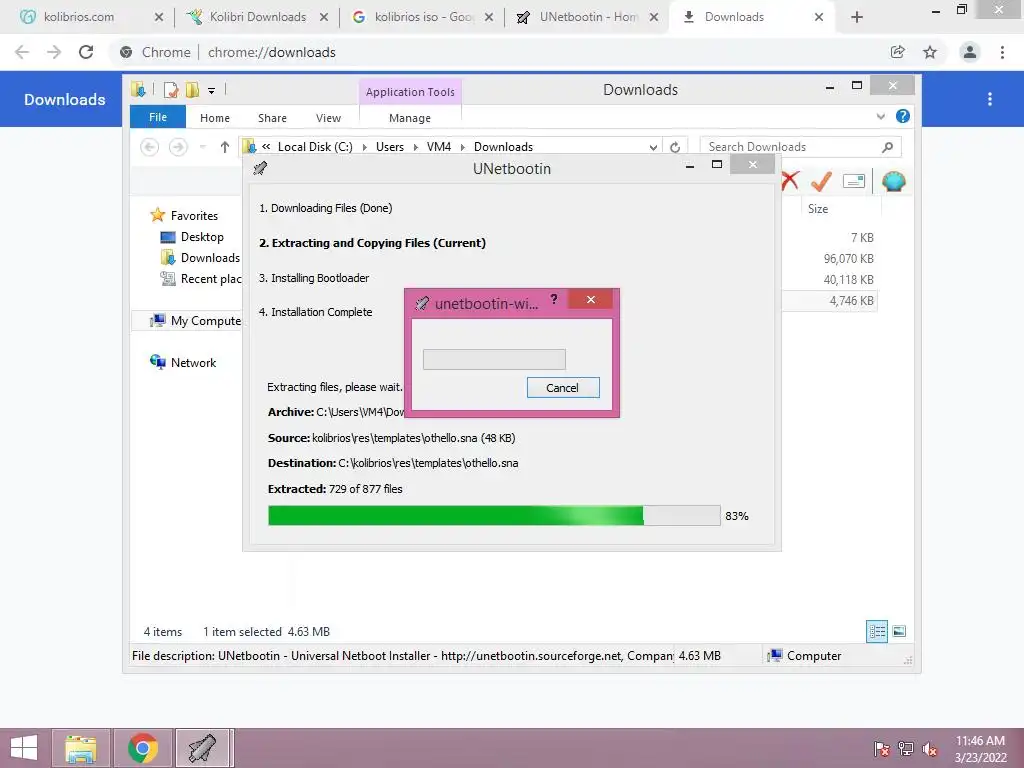Cancel the unetbootin extraction dialog

[x=563, y=387]
